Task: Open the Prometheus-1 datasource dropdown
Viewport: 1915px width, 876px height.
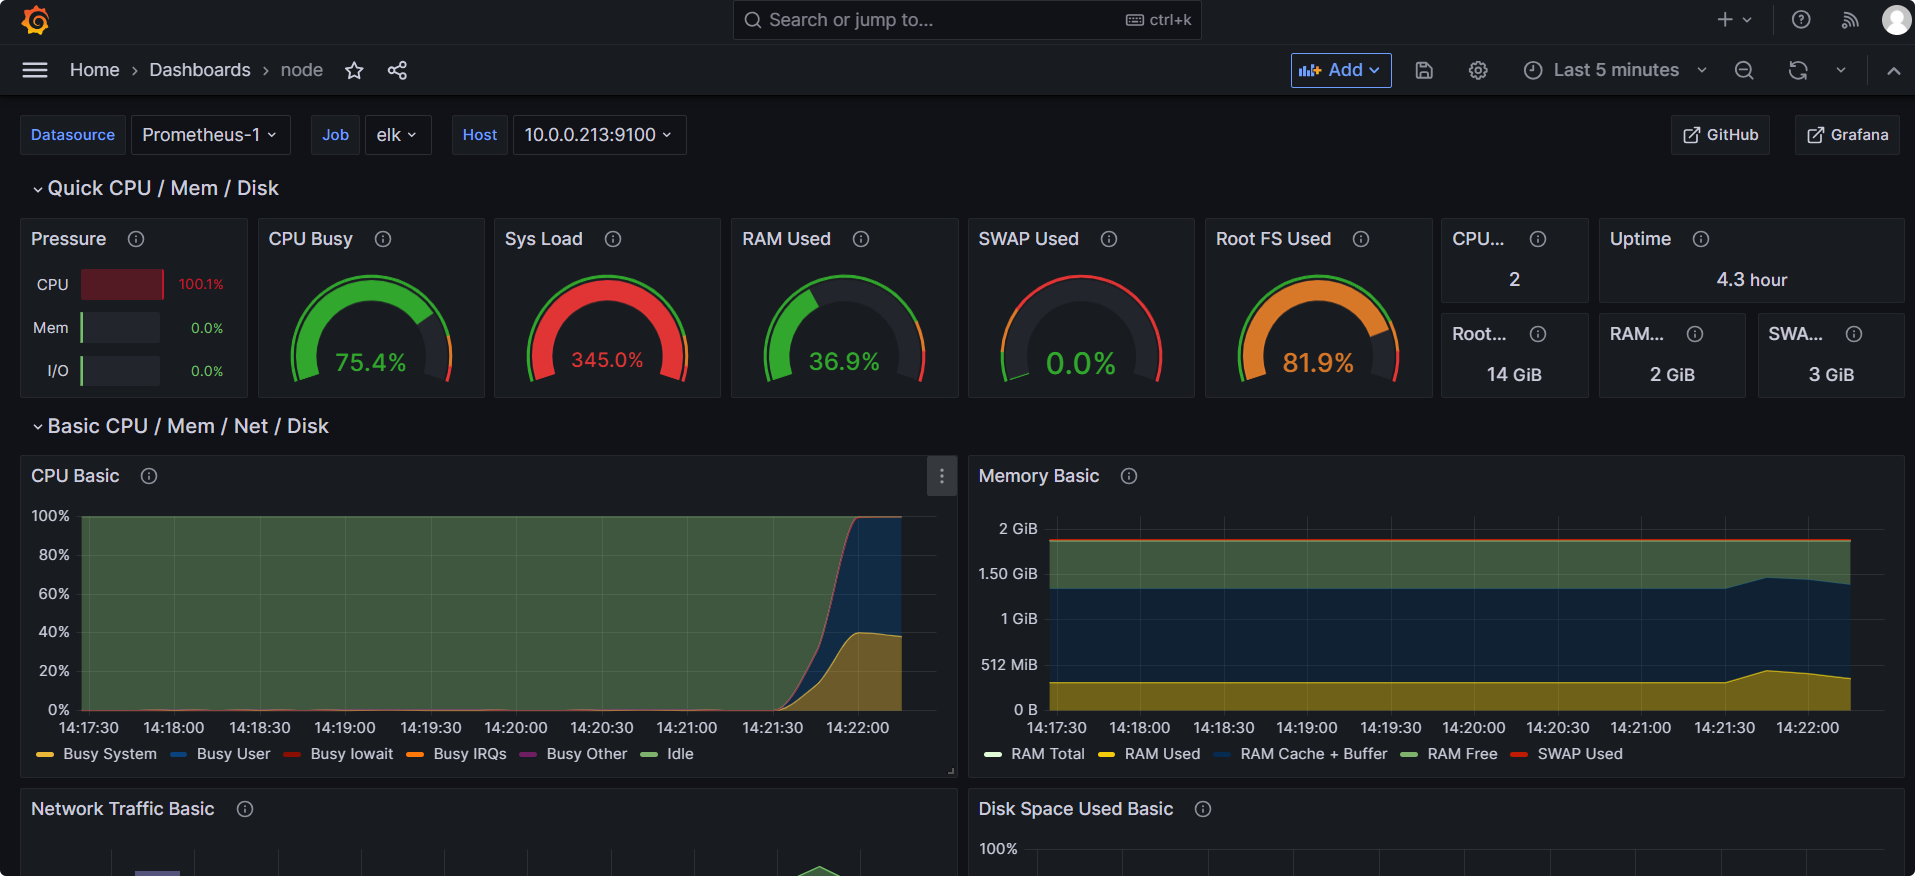Action: point(210,135)
